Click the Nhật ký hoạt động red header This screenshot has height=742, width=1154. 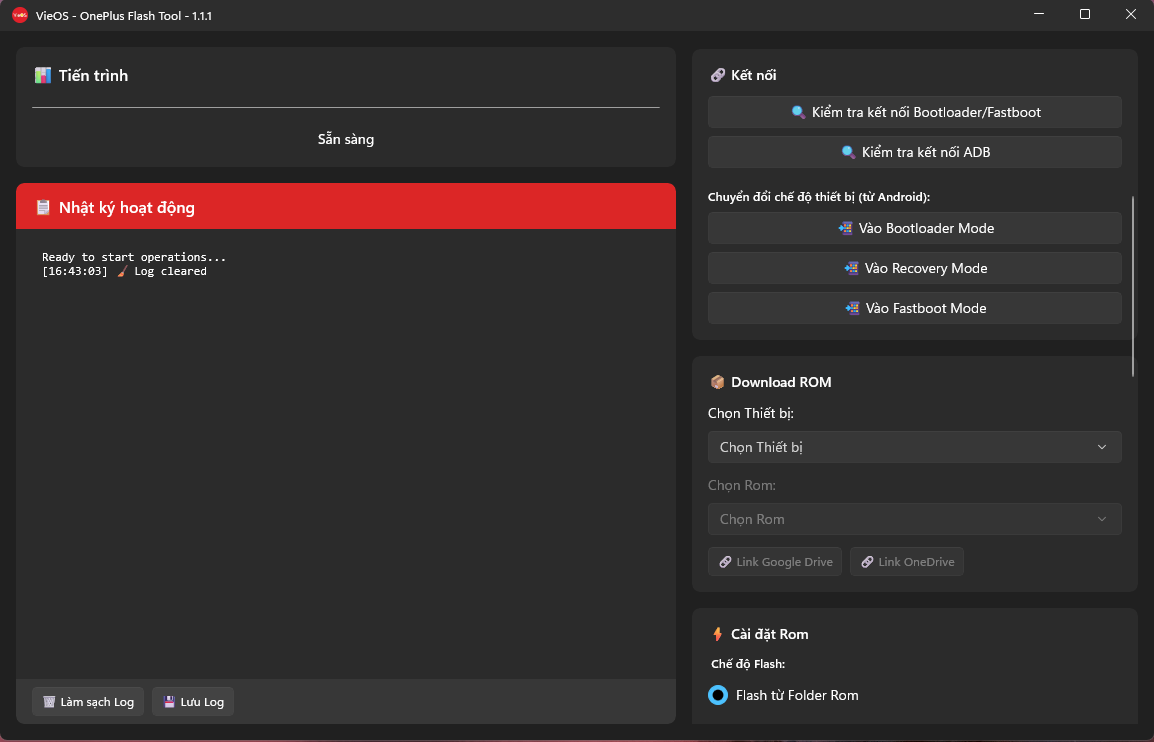pos(346,206)
